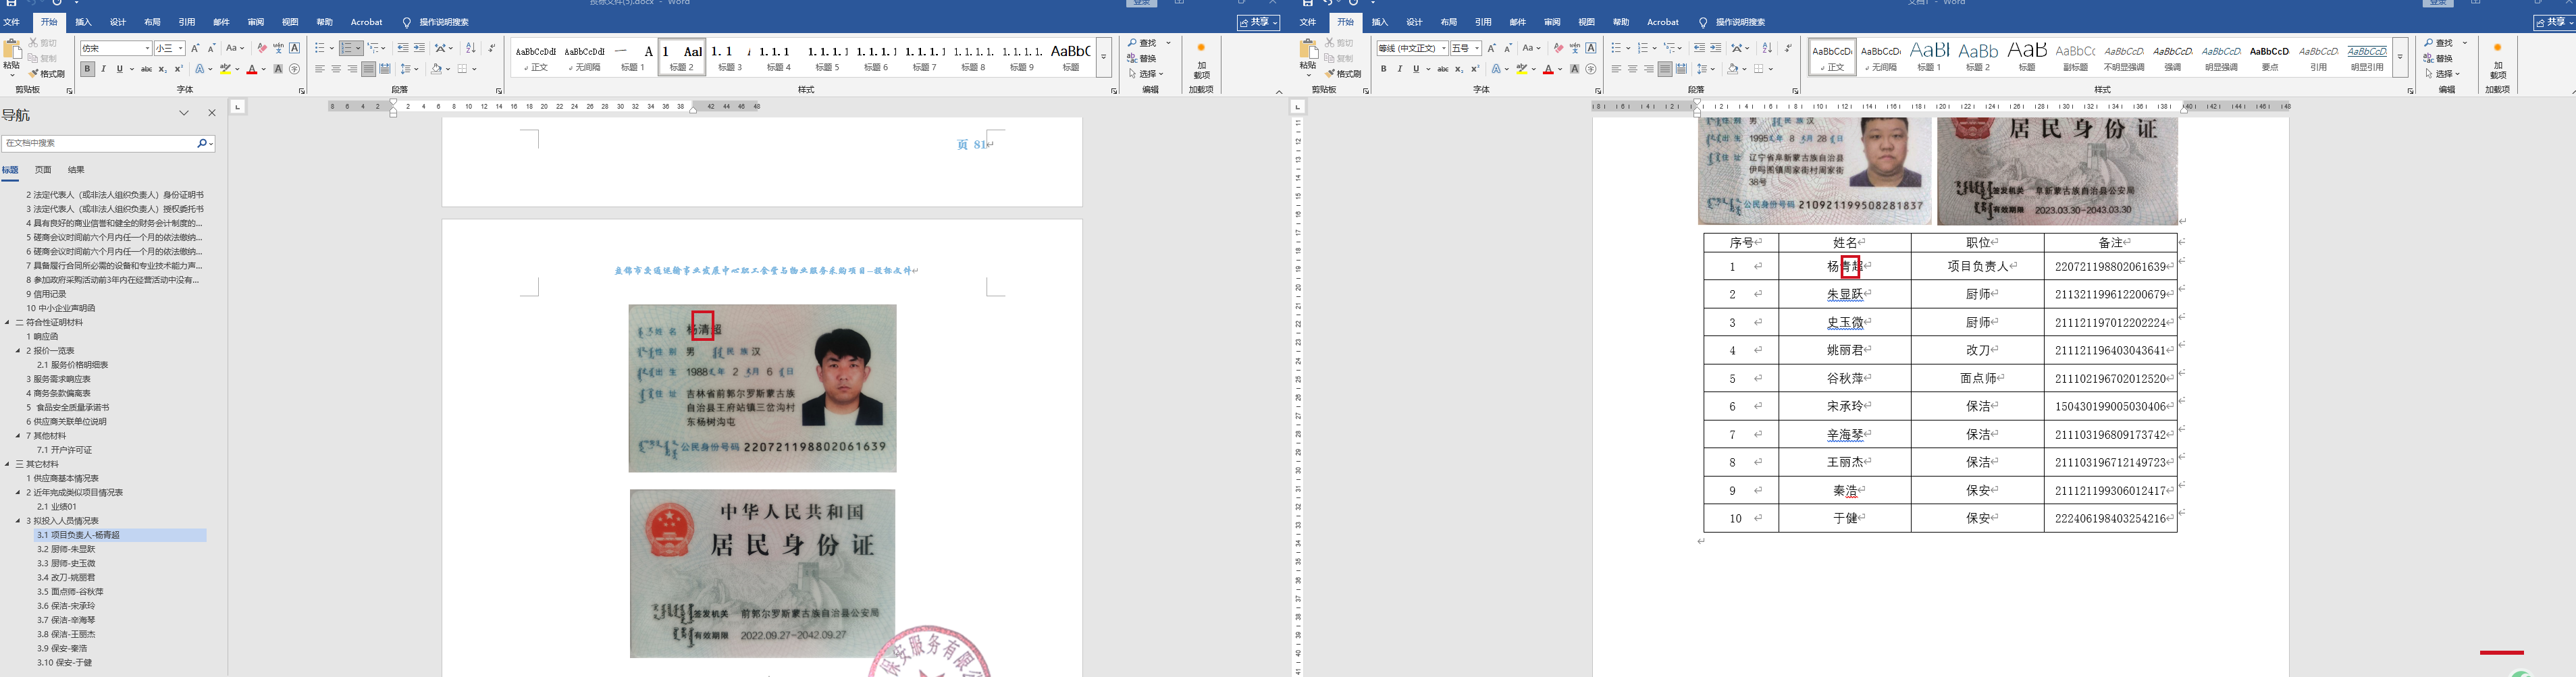Click Enclose Characters in right Word window
Screen dimensions: 2576x677
coord(1590,69)
